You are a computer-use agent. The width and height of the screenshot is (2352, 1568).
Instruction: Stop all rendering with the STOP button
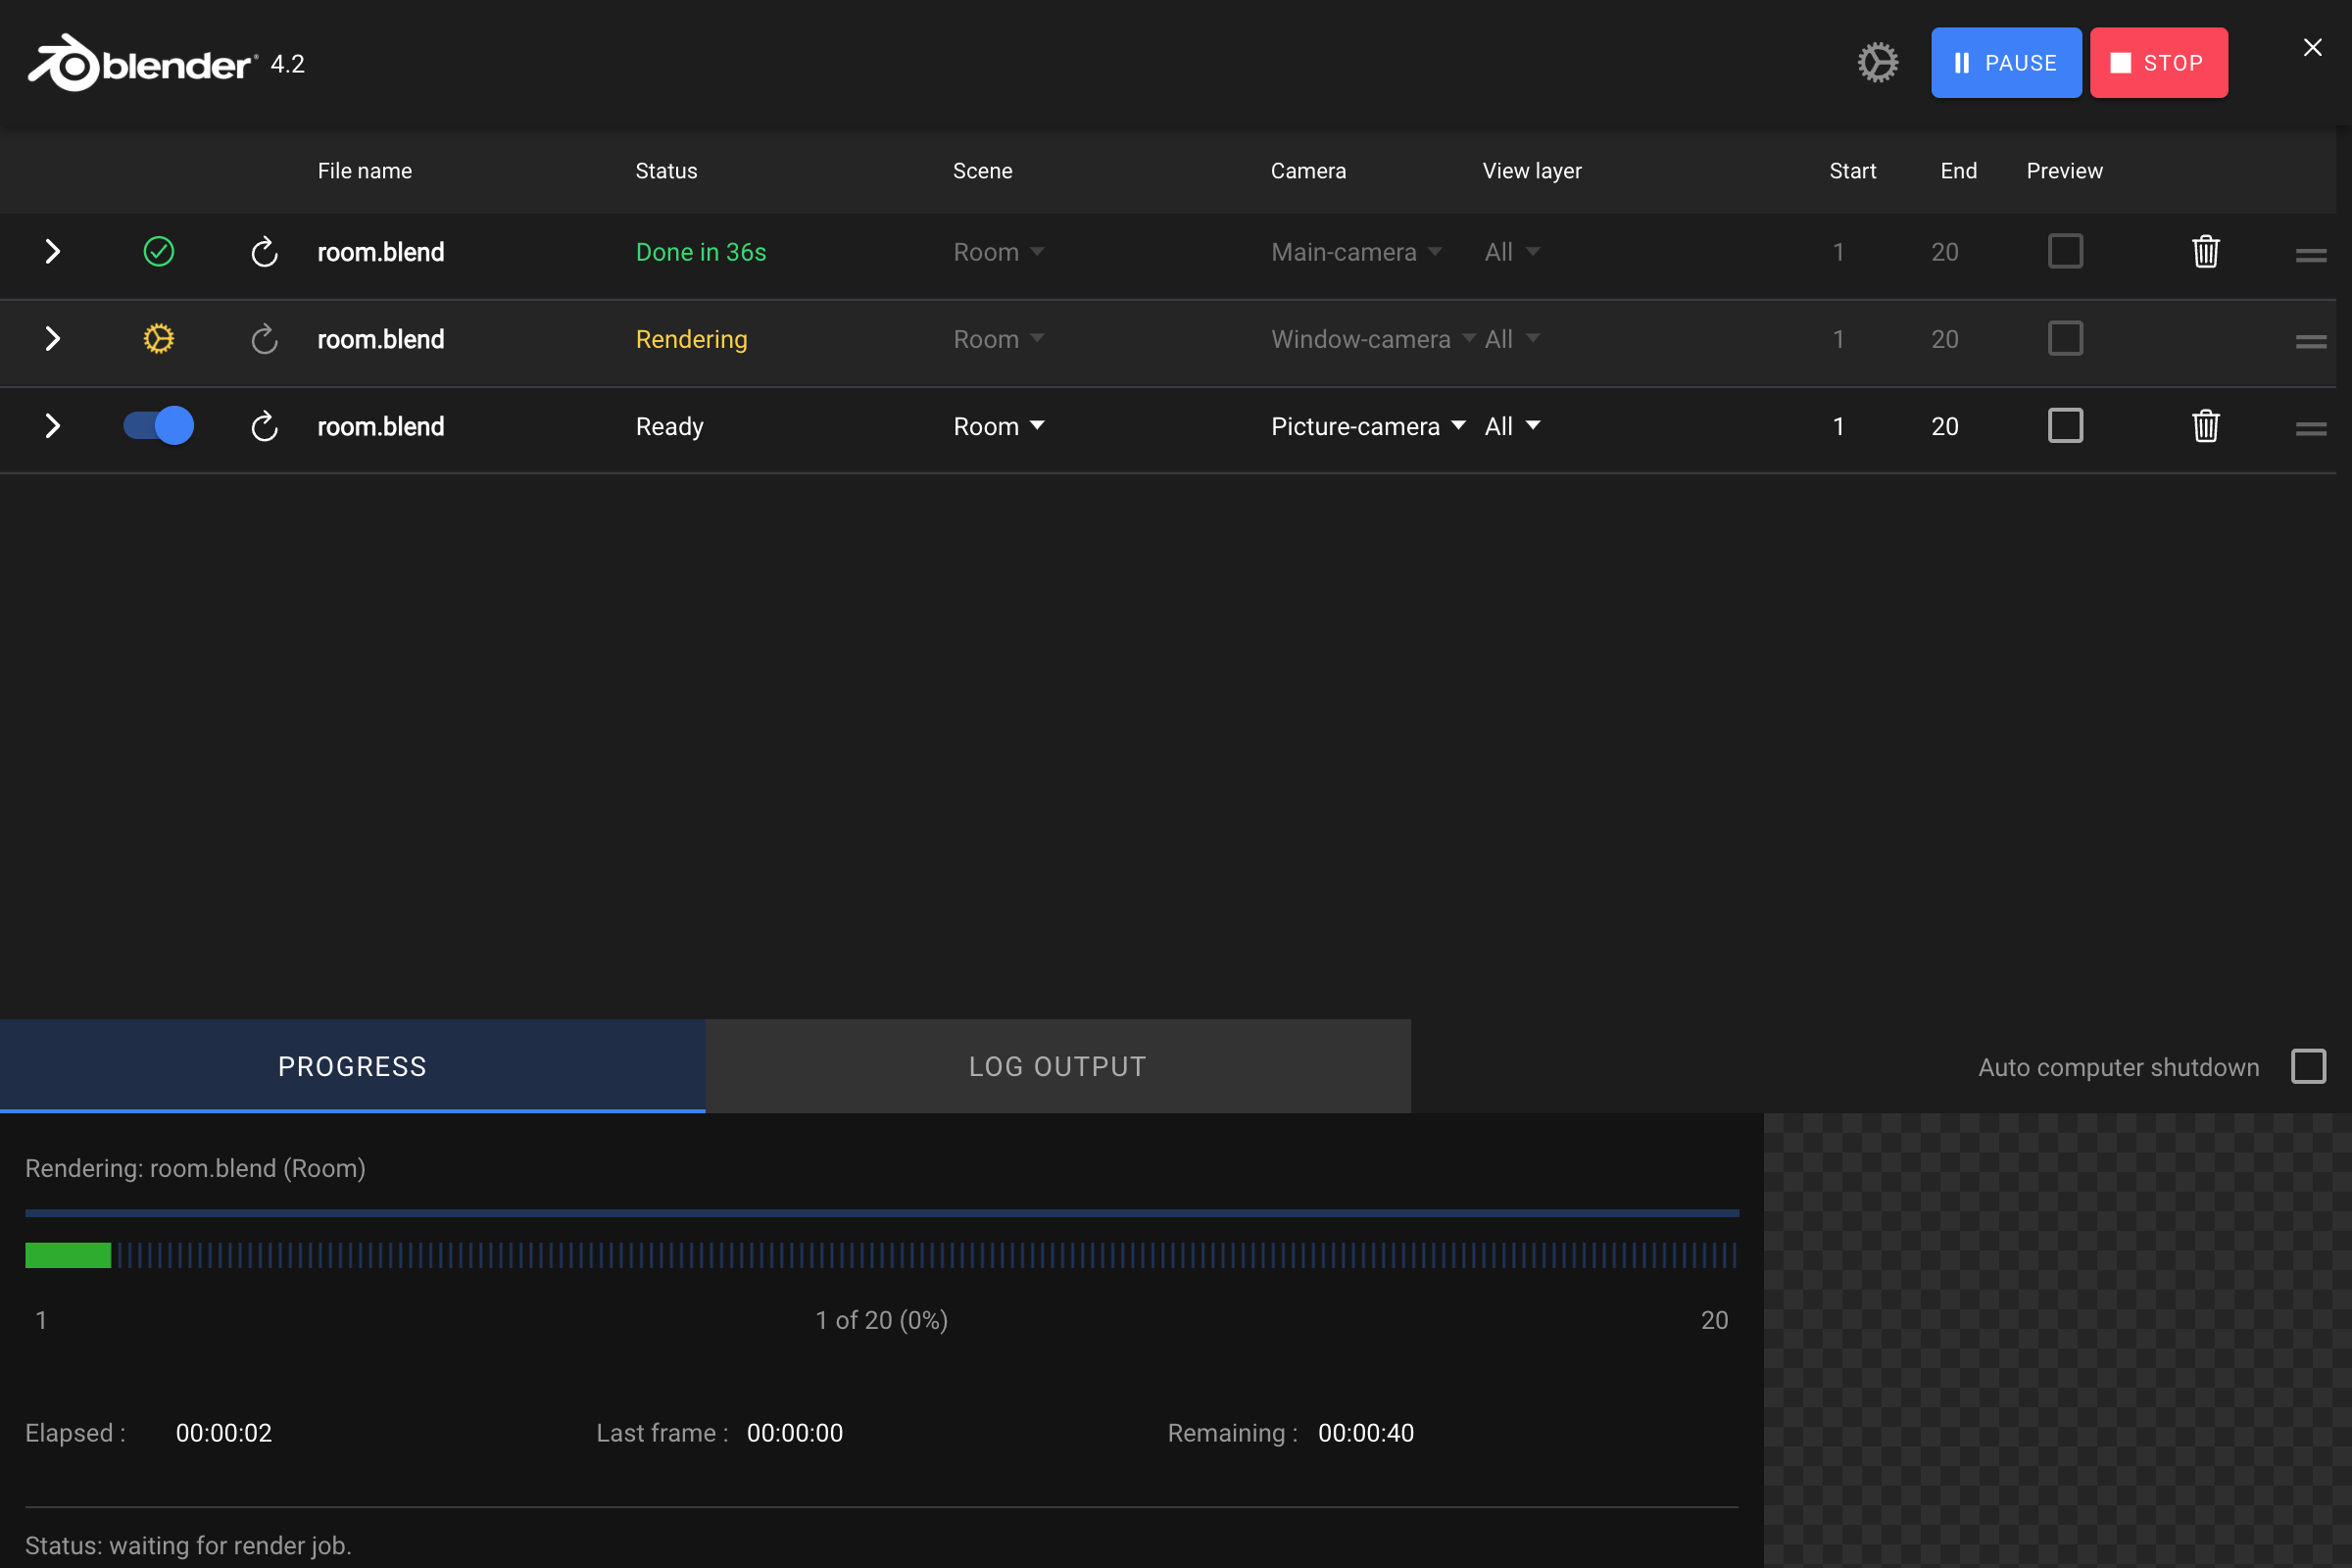coord(2159,62)
